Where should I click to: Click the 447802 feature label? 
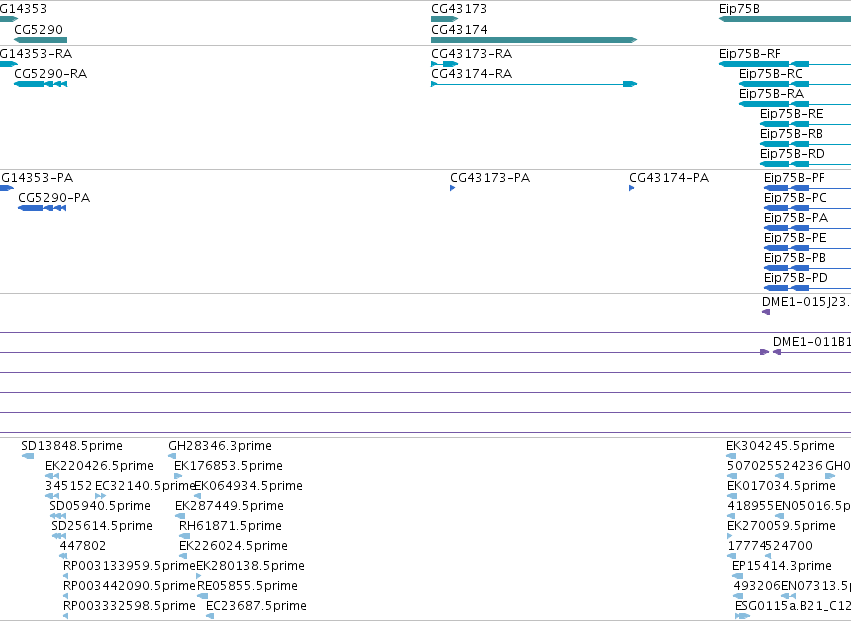(82, 546)
